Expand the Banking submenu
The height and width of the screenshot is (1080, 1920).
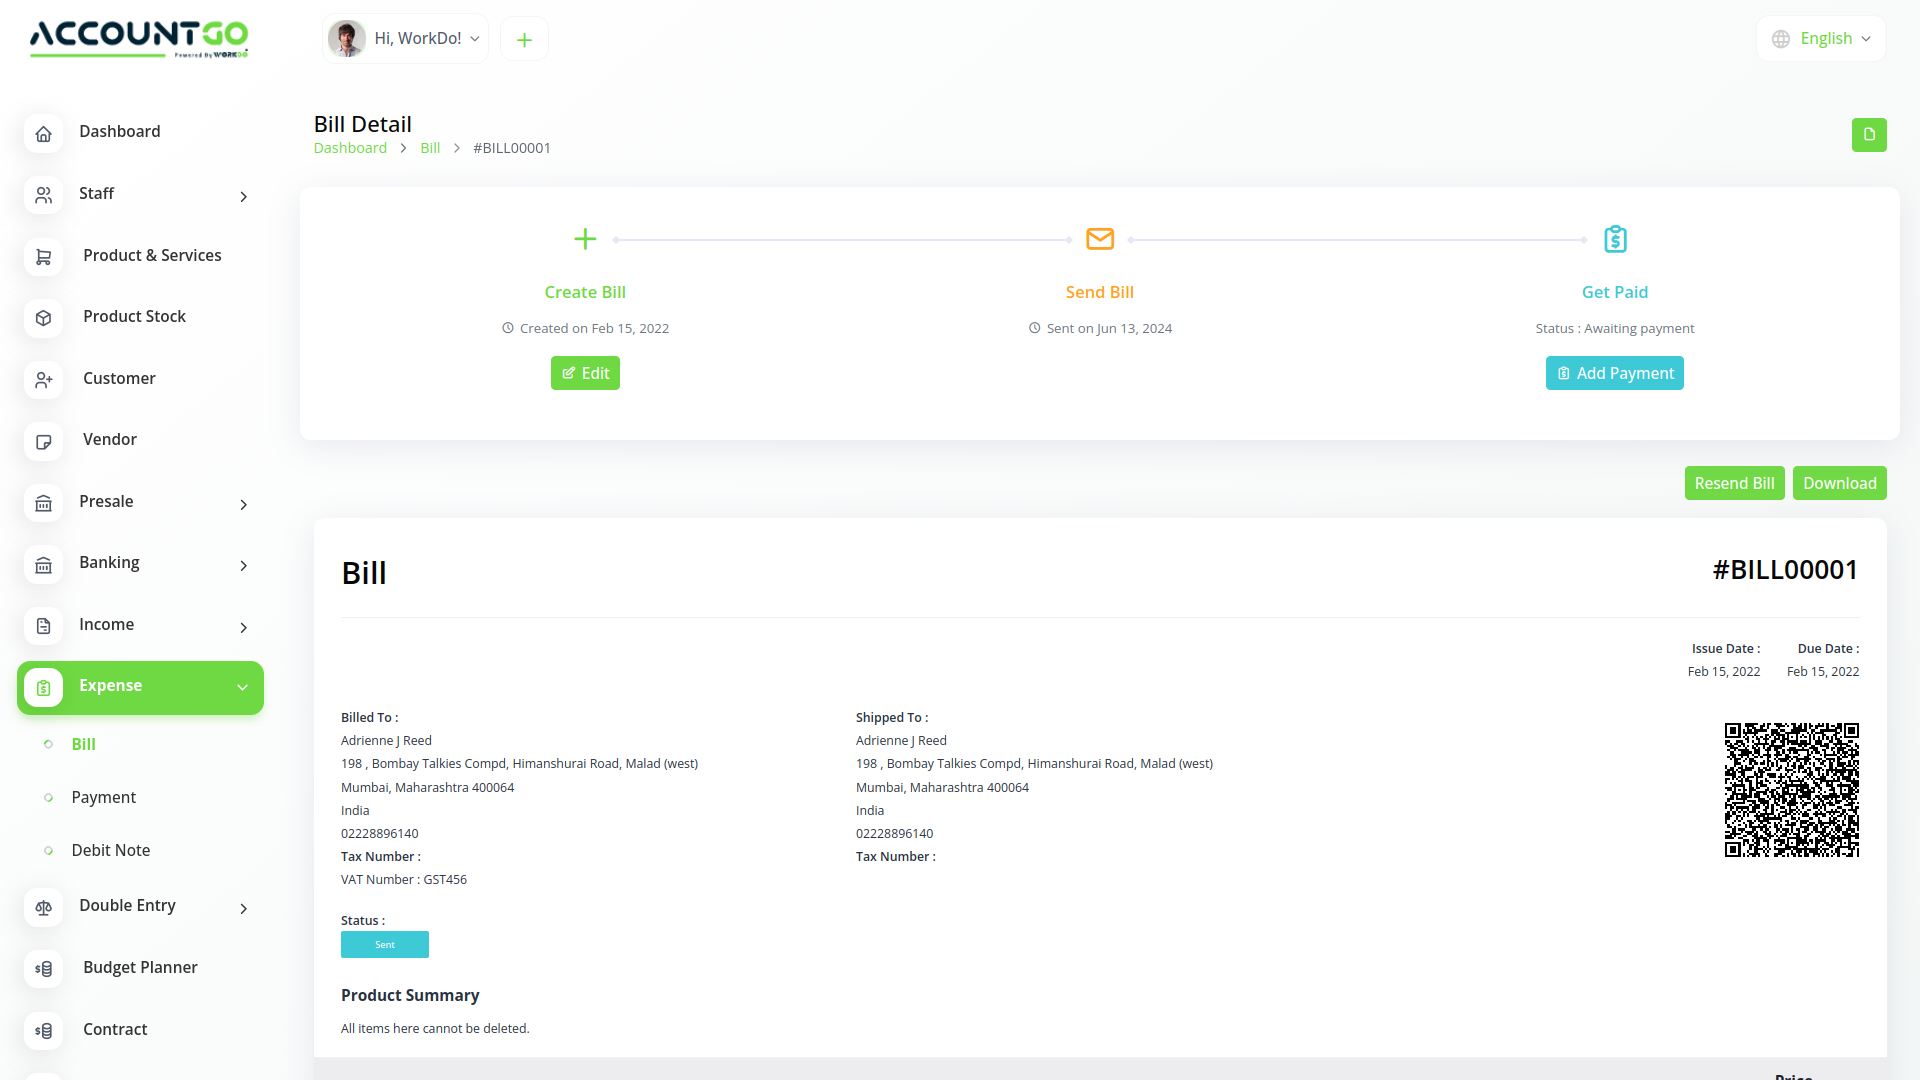[x=243, y=565]
